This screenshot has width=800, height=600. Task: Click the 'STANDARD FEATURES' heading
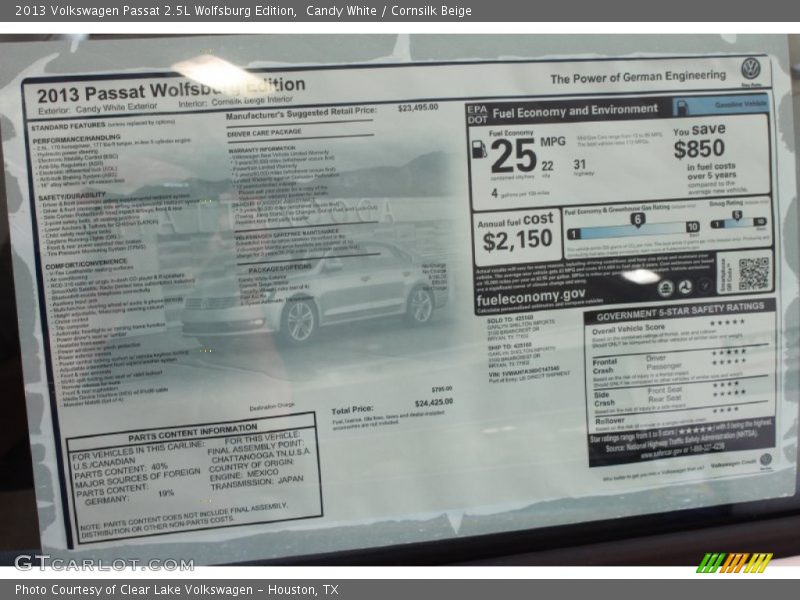click(x=68, y=126)
